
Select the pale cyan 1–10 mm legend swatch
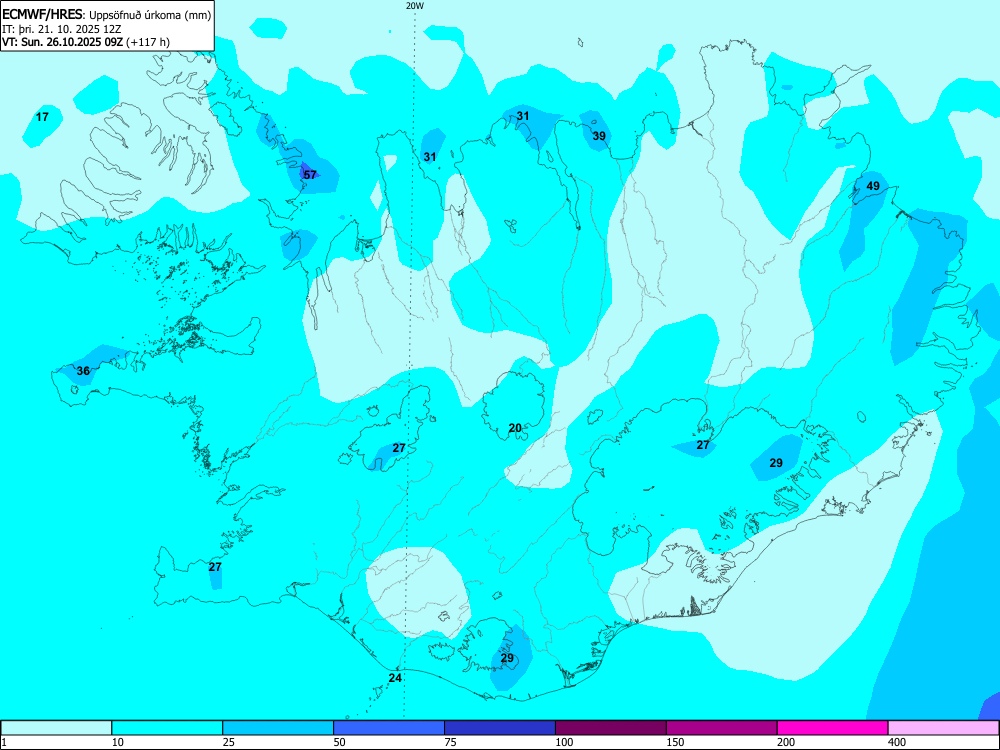coord(56,728)
